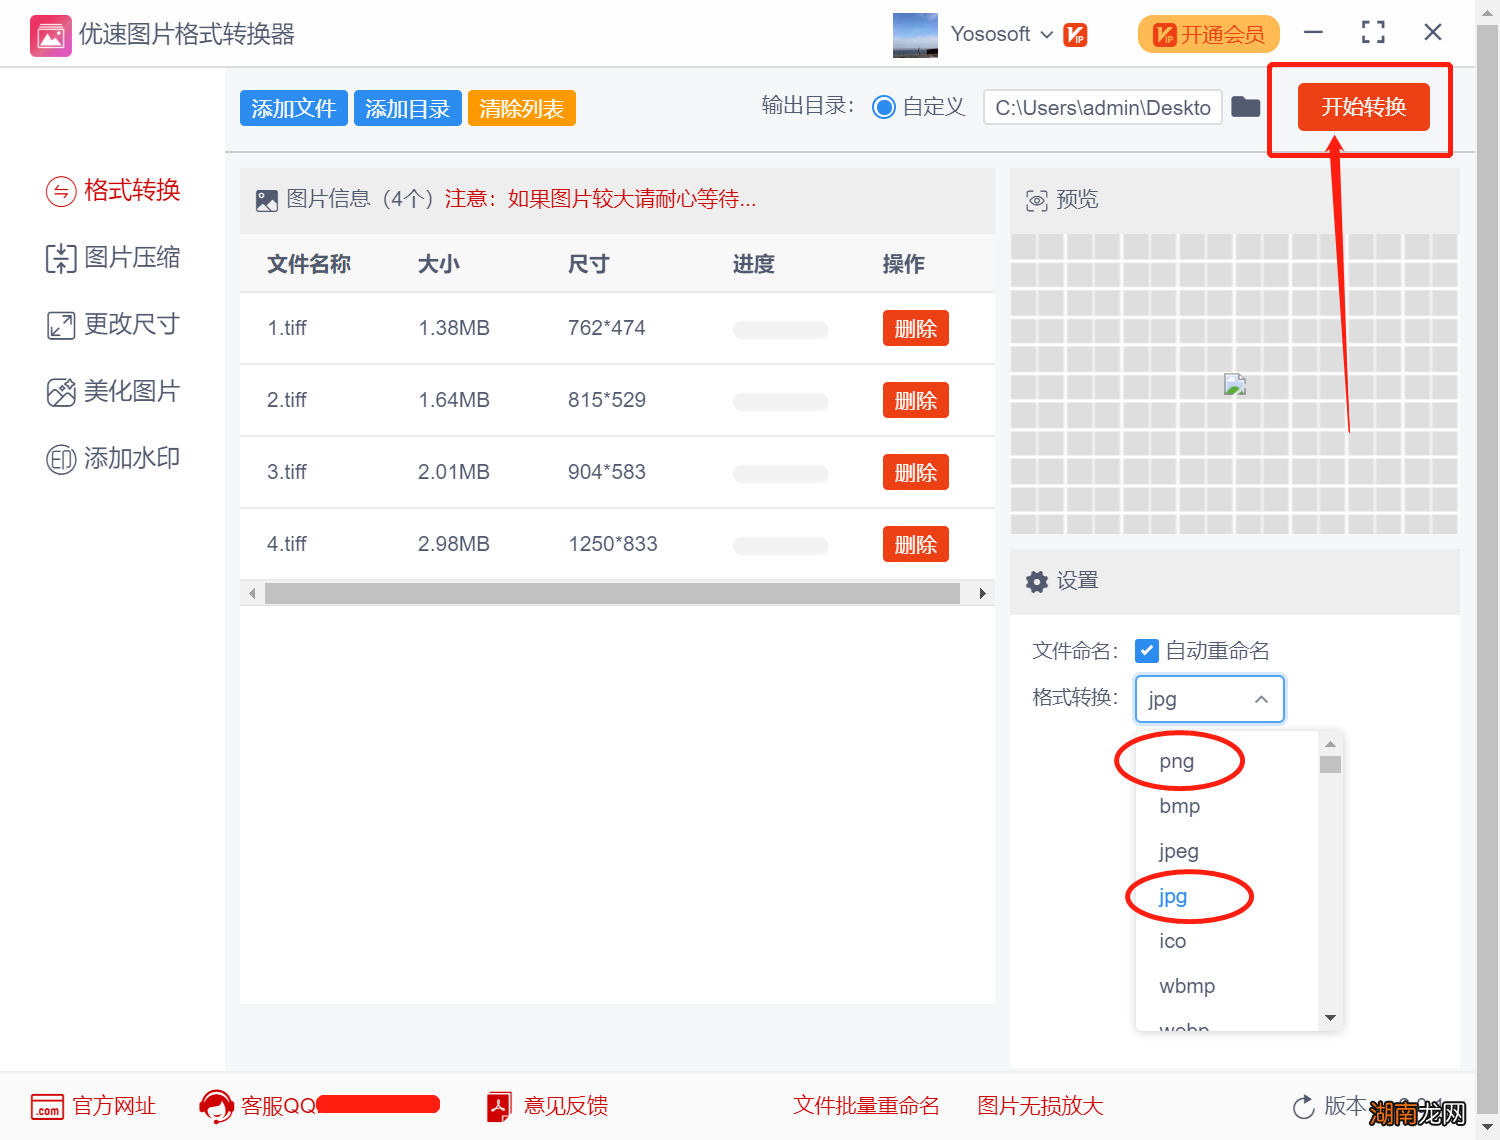The height and width of the screenshot is (1140, 1500).
Task: Toggle the 自动重命名 checkbox
Action: 1146,650
